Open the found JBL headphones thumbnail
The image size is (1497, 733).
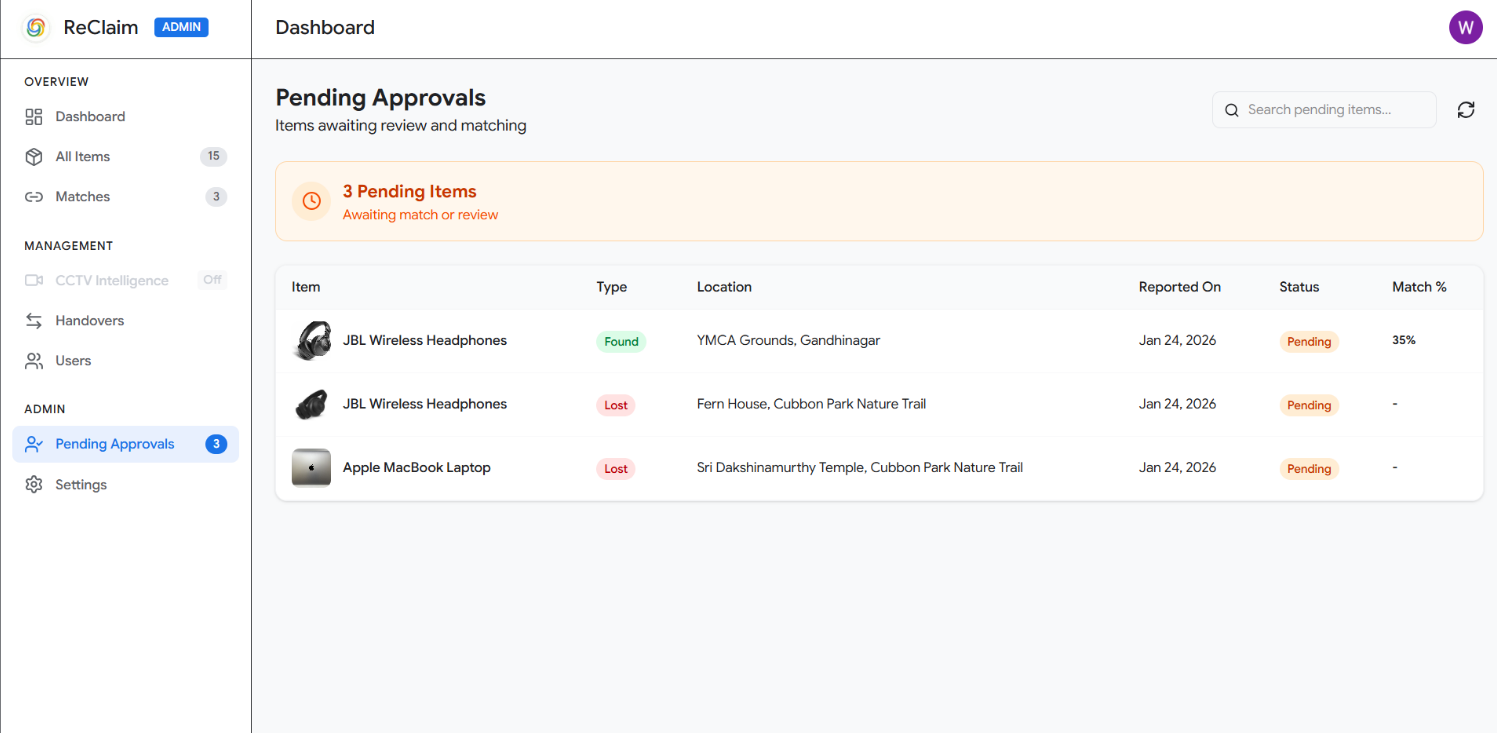point(312,341)
